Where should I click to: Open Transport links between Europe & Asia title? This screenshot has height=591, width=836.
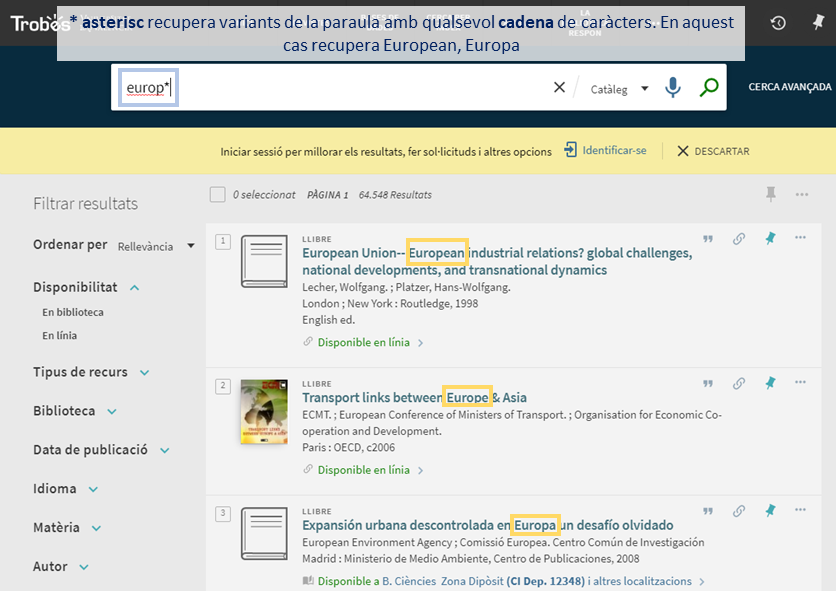(x=414, y=398)
